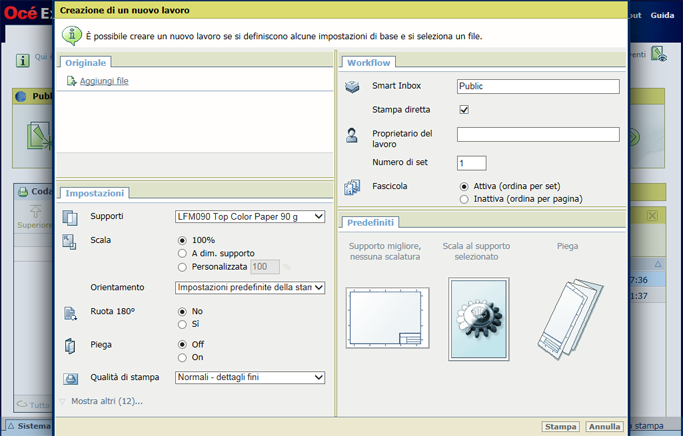Click the custom scale percentage field
Screen dimensions: 683x436
(265, 267)
